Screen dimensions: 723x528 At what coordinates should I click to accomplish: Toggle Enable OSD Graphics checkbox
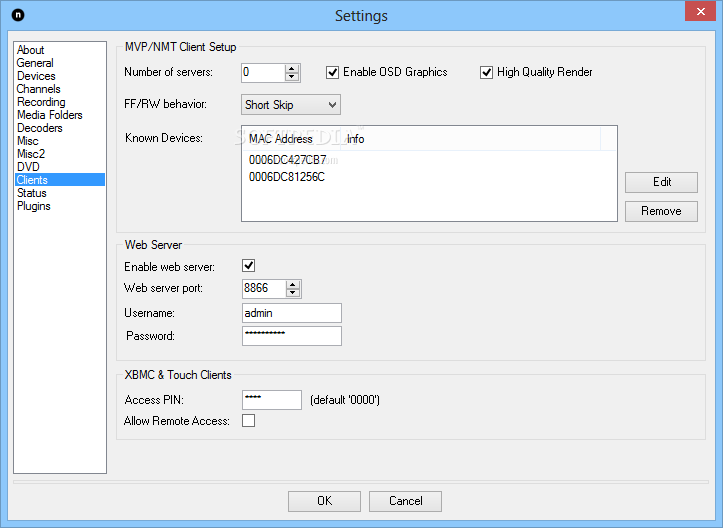(x=332, y=72)
